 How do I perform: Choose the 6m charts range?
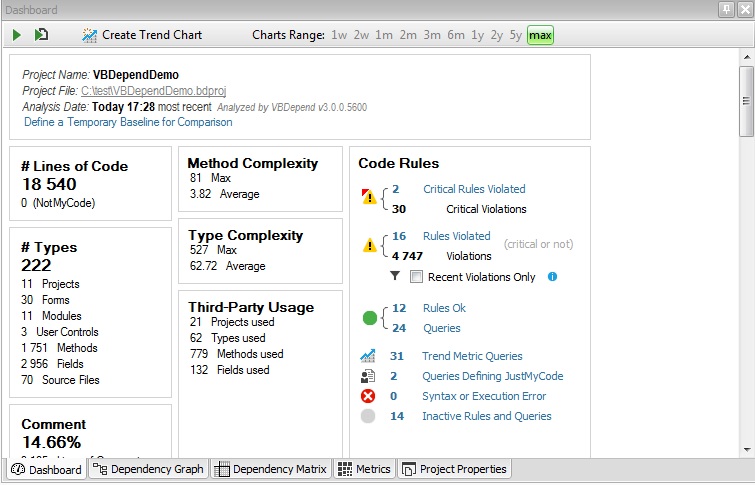(x=456, y=35)
